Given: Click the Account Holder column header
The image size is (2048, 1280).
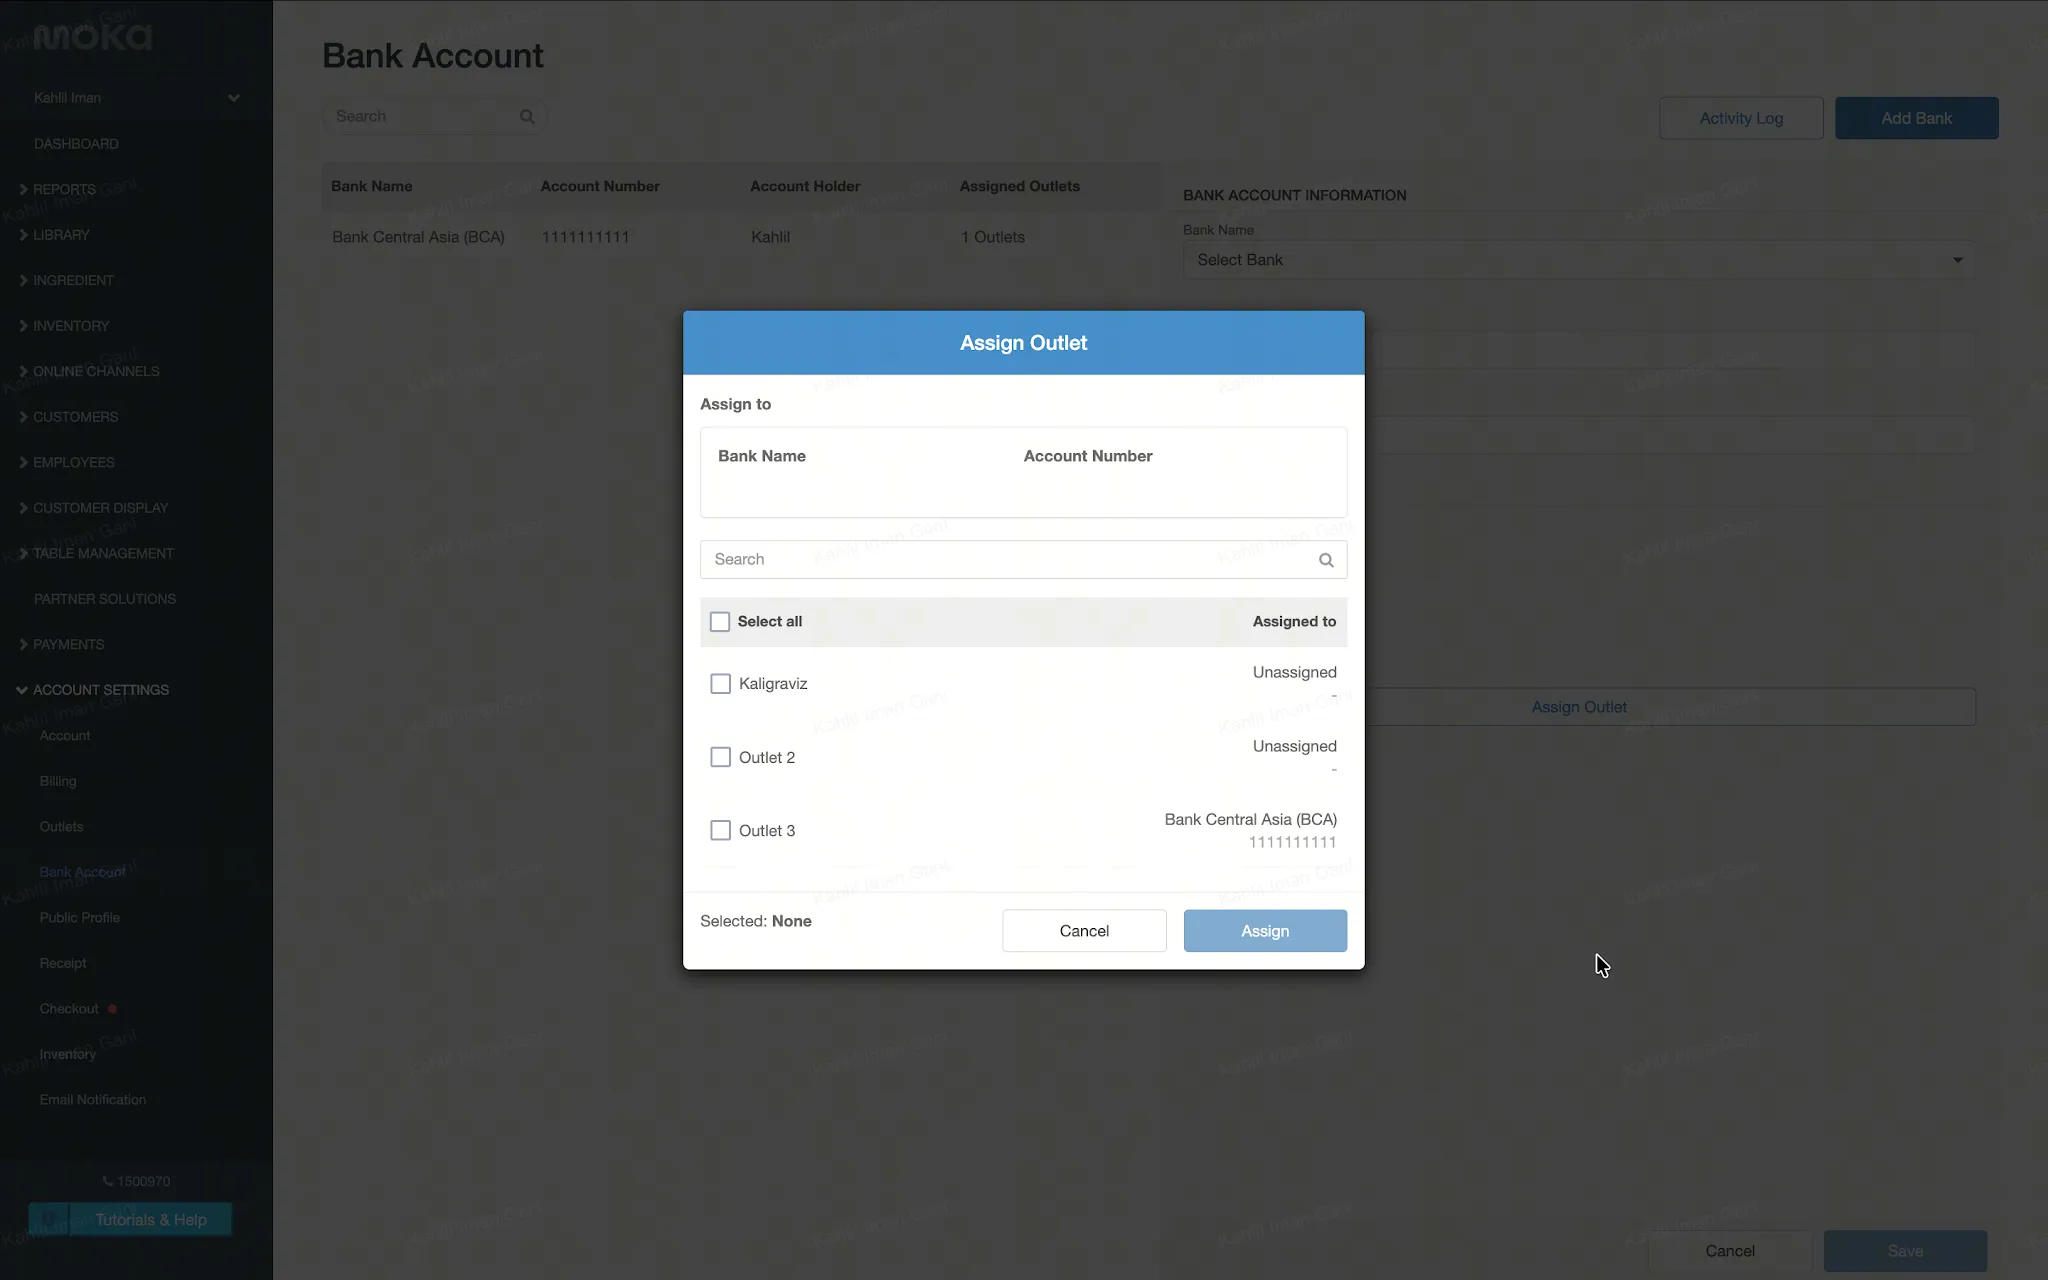Looking at the screenshot, I should click(x=805, y=186).
